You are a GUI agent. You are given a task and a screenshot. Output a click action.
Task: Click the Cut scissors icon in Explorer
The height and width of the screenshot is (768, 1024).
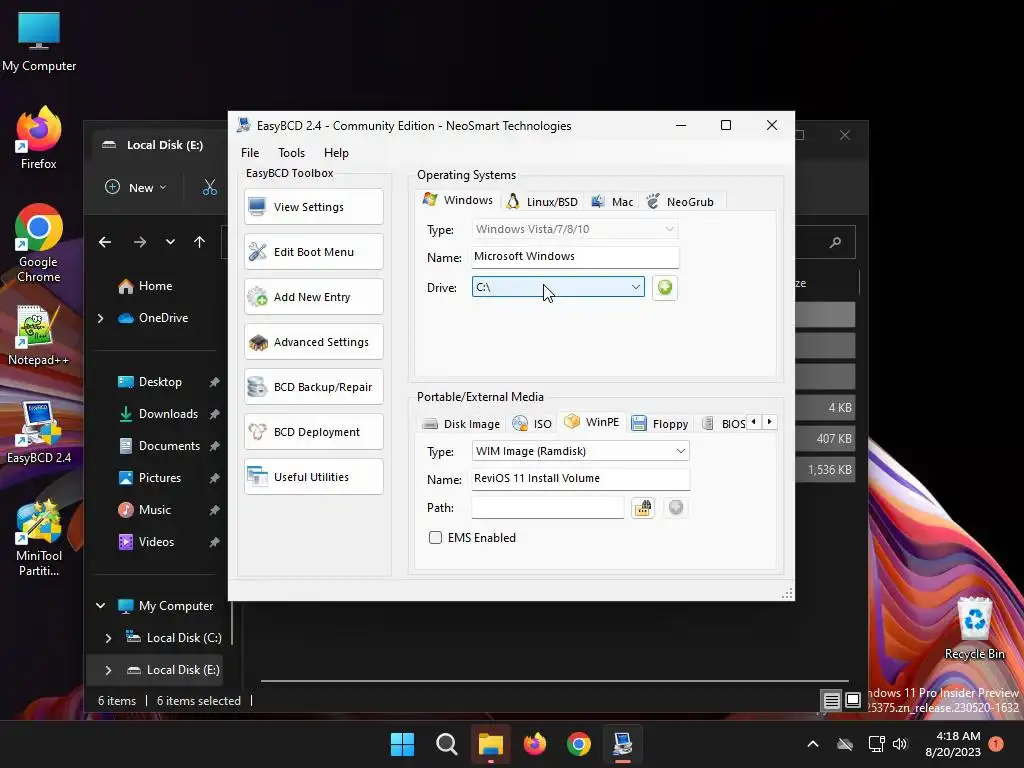coord(210,188)
